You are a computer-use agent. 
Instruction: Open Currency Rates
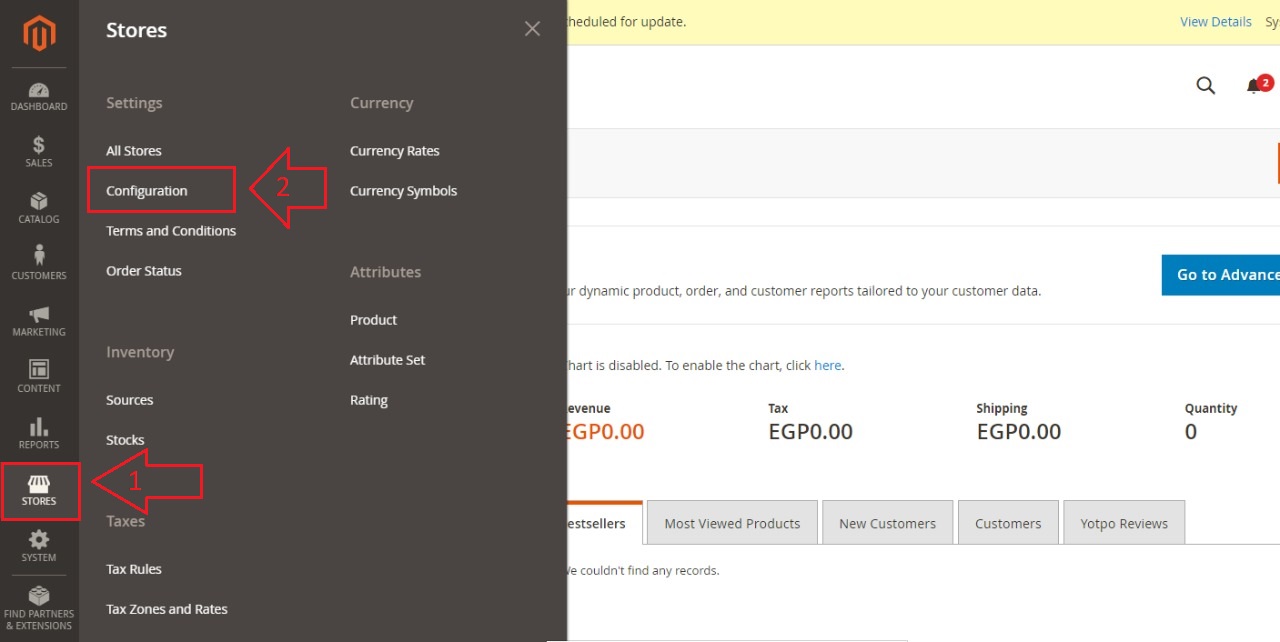tap(395, 151)
